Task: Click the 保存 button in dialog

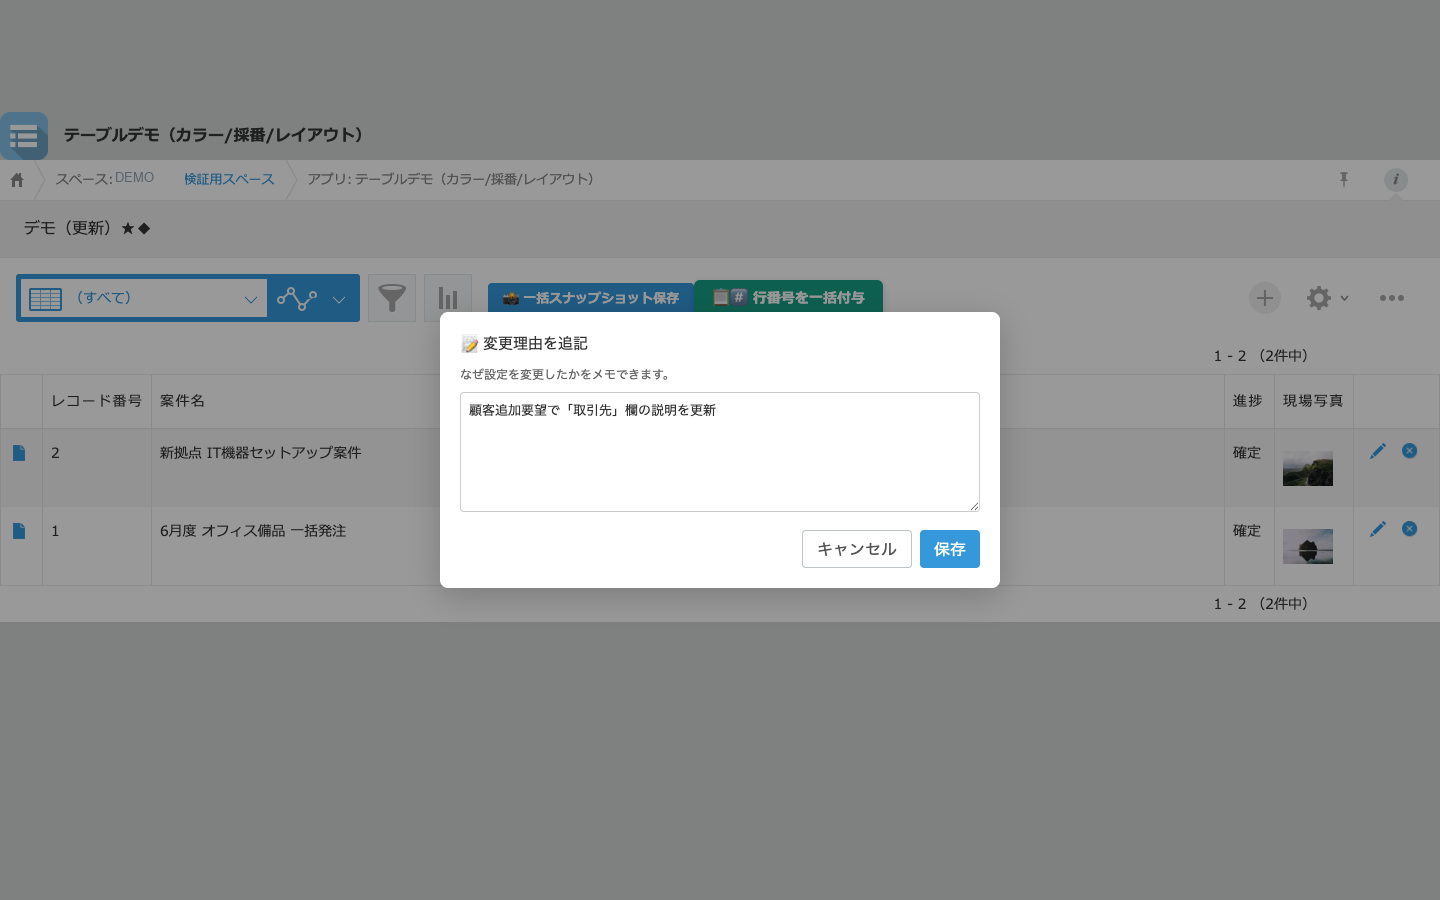Action: [x=950, y=549]
